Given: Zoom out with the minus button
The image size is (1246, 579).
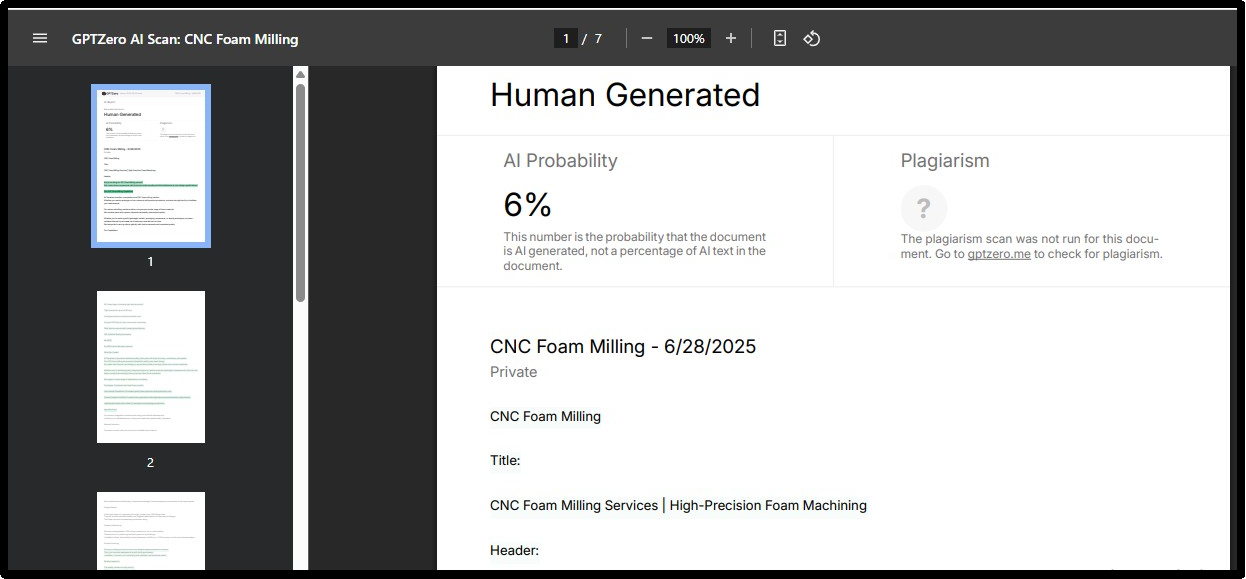Looking at the screenshot, I should point(647,38).
